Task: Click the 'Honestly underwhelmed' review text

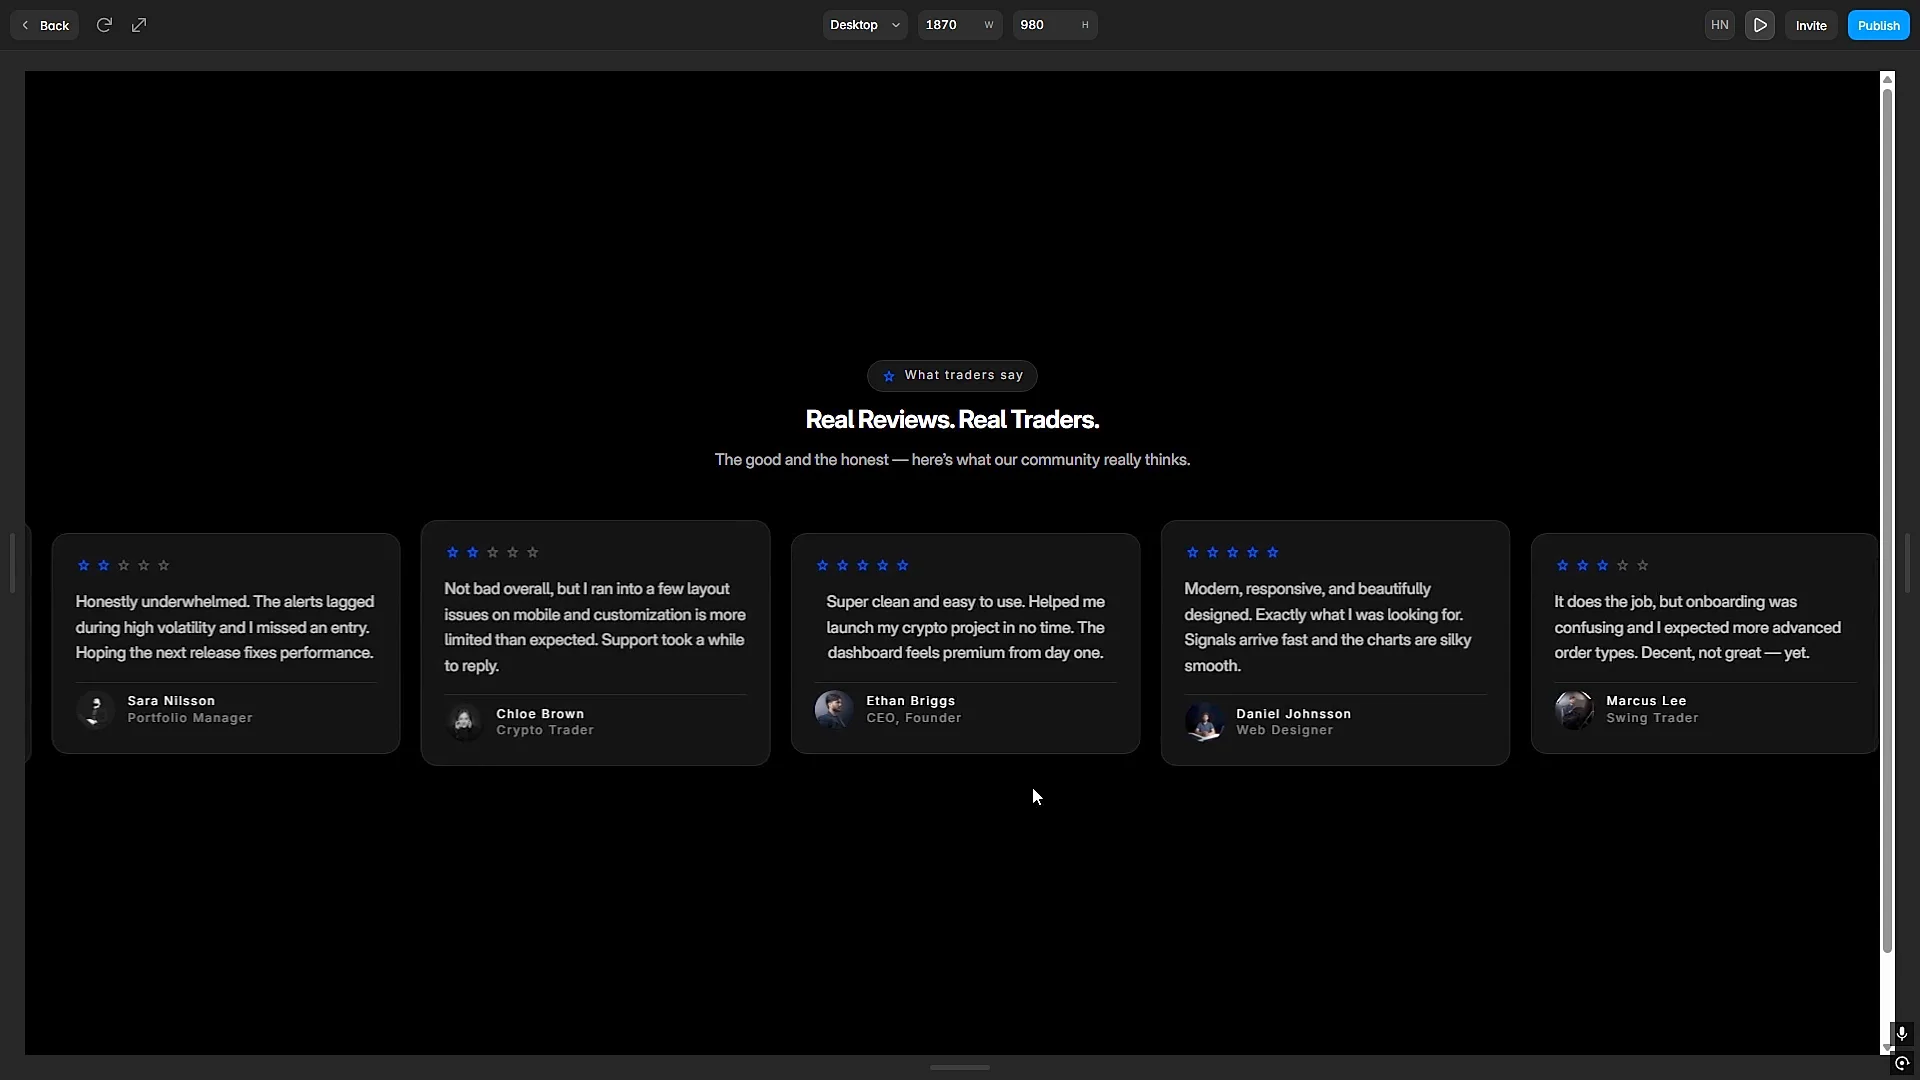Action: 225,627
